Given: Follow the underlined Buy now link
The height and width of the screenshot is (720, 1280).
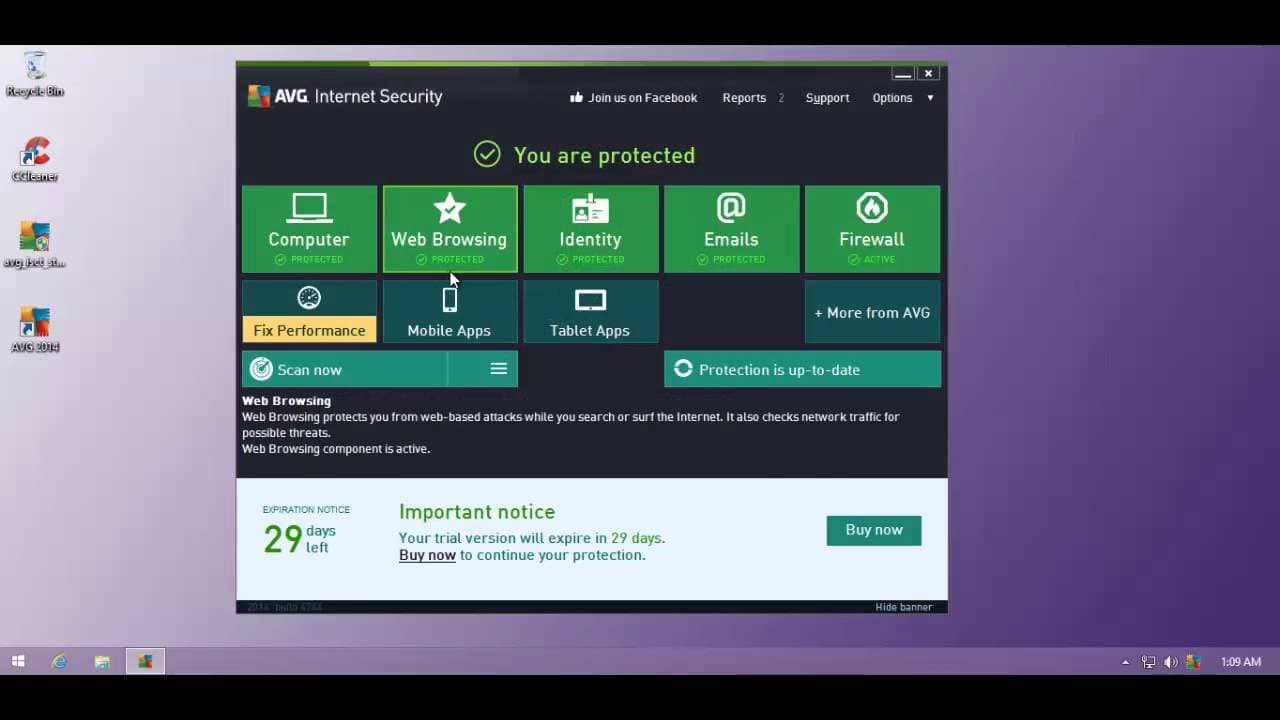Looking at the screenshot, I should [427, 555].
